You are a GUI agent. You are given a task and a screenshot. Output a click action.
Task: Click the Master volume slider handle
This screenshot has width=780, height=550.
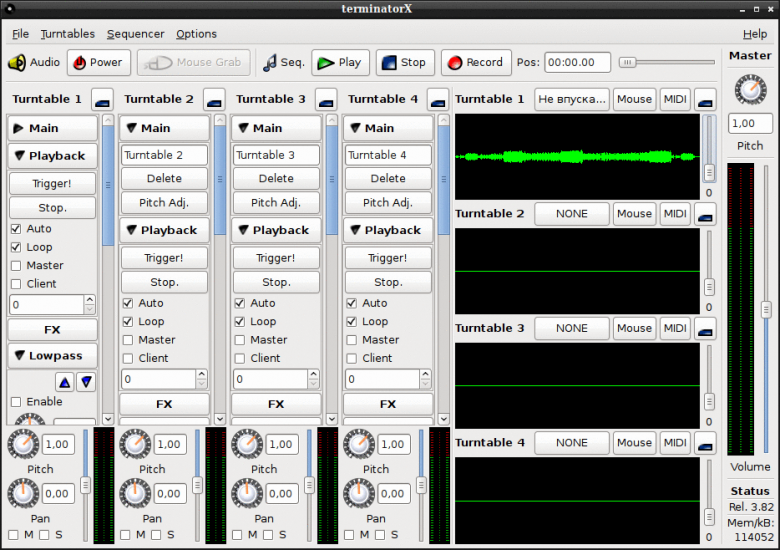tap(766, 310)
